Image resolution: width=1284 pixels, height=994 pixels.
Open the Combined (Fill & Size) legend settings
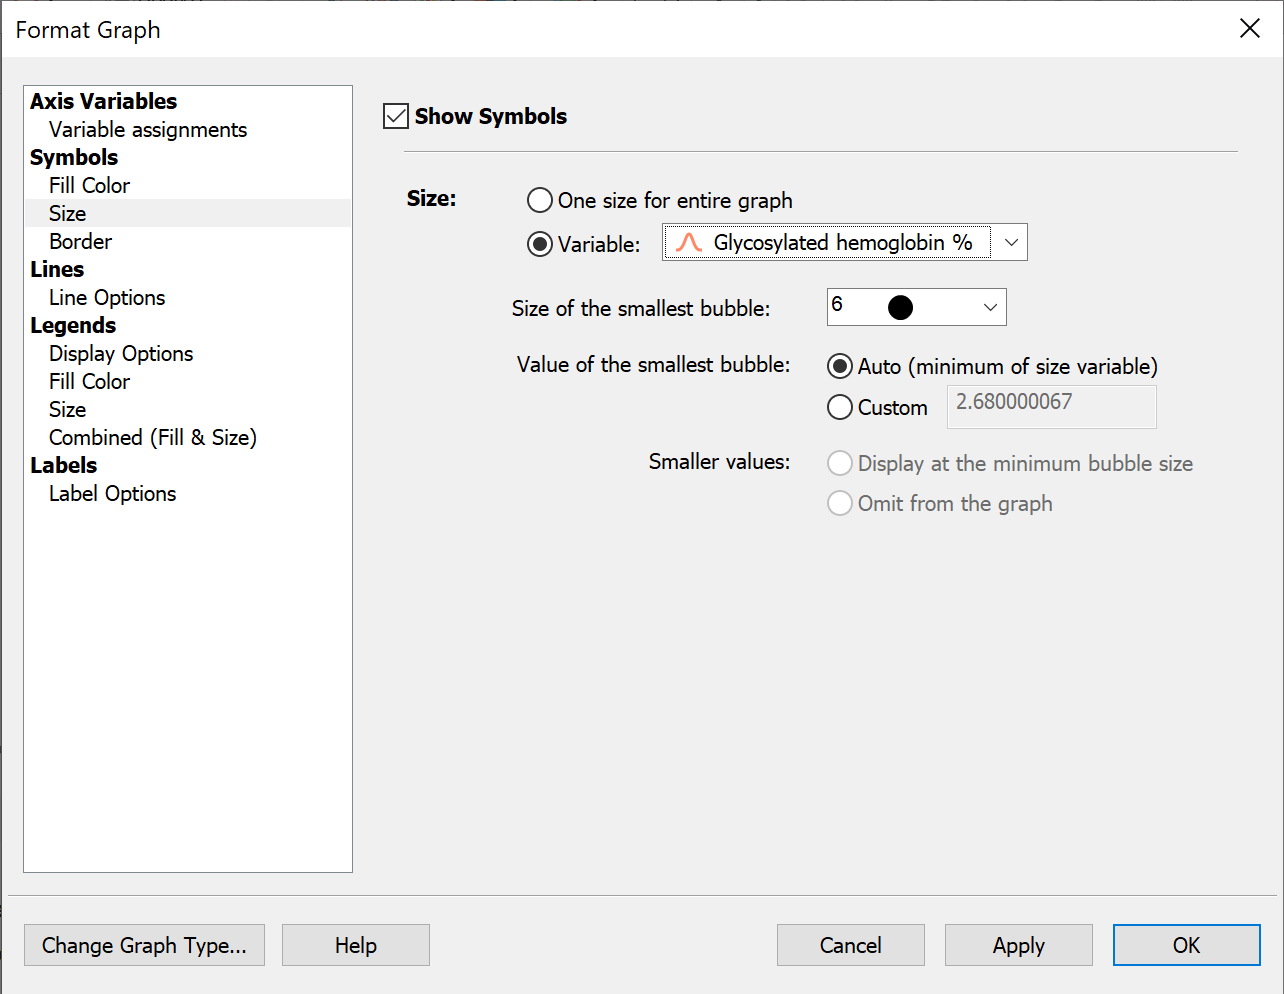pos(152,437)
